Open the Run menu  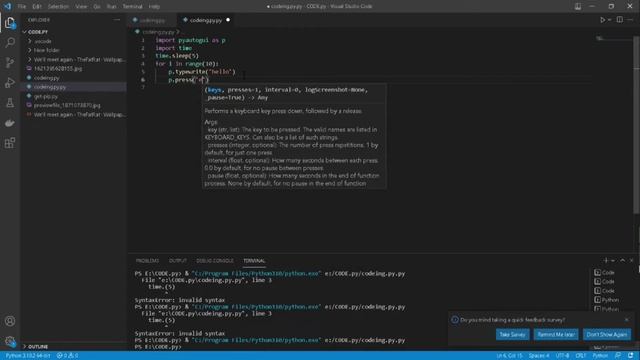tap(111, 7)
